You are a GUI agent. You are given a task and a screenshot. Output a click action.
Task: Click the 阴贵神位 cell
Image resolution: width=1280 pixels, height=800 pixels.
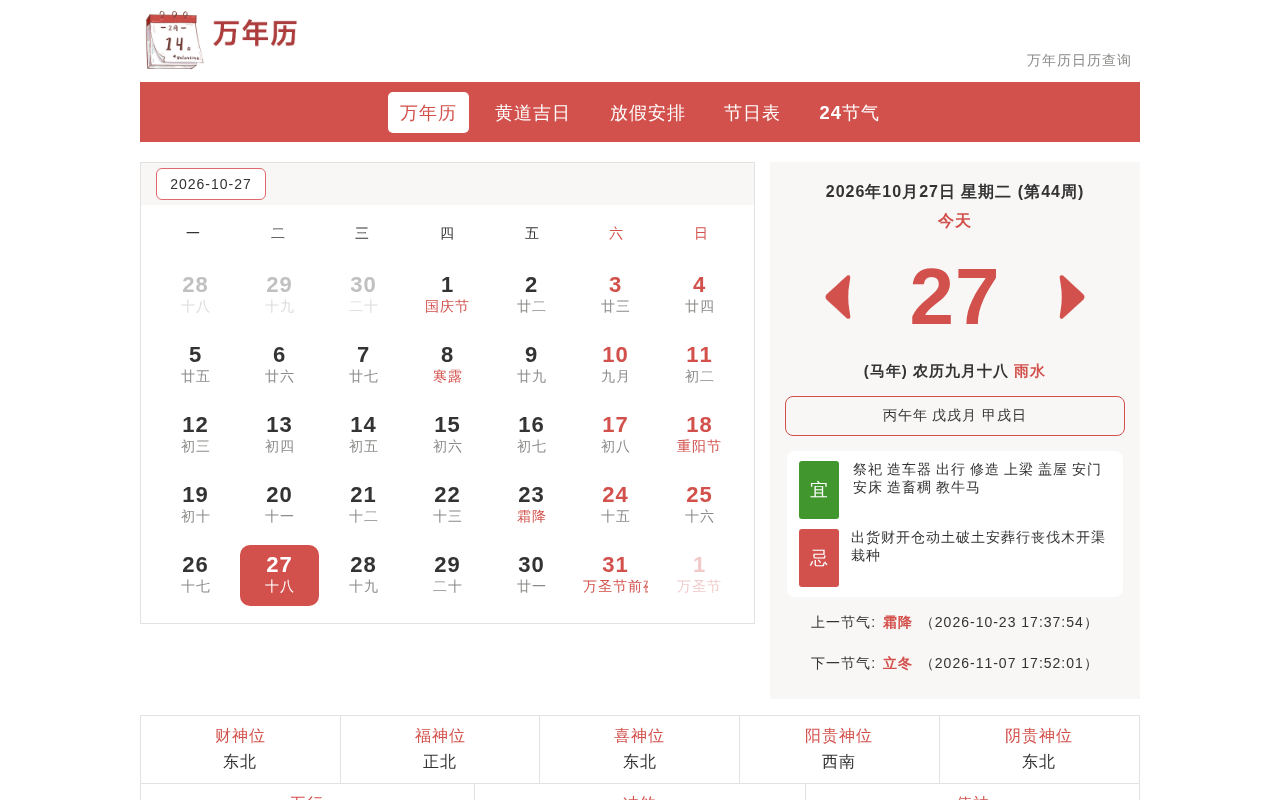(1039, 749)
